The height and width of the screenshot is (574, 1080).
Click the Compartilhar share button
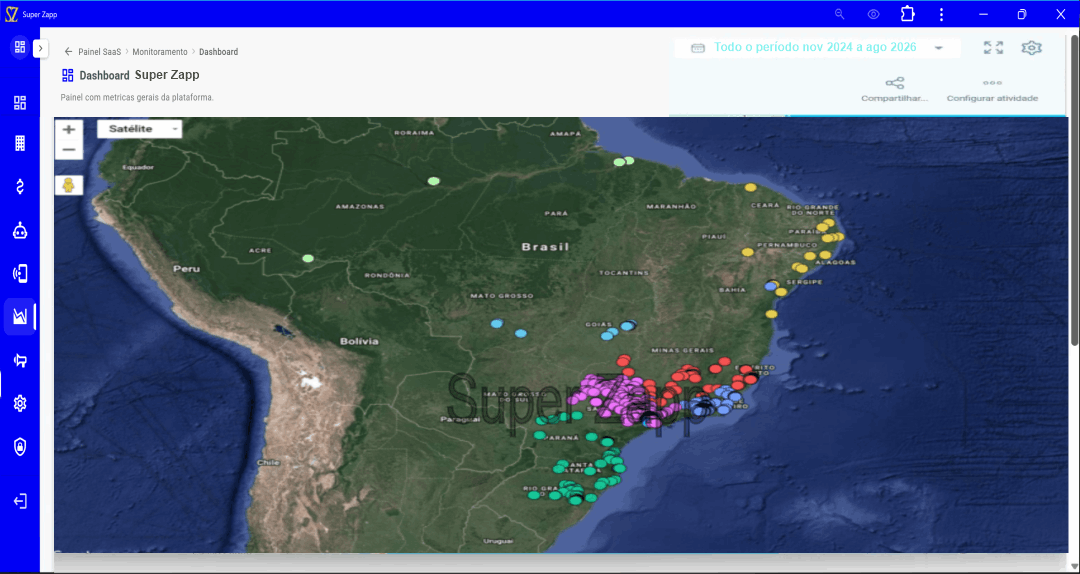tap(895, 90)
